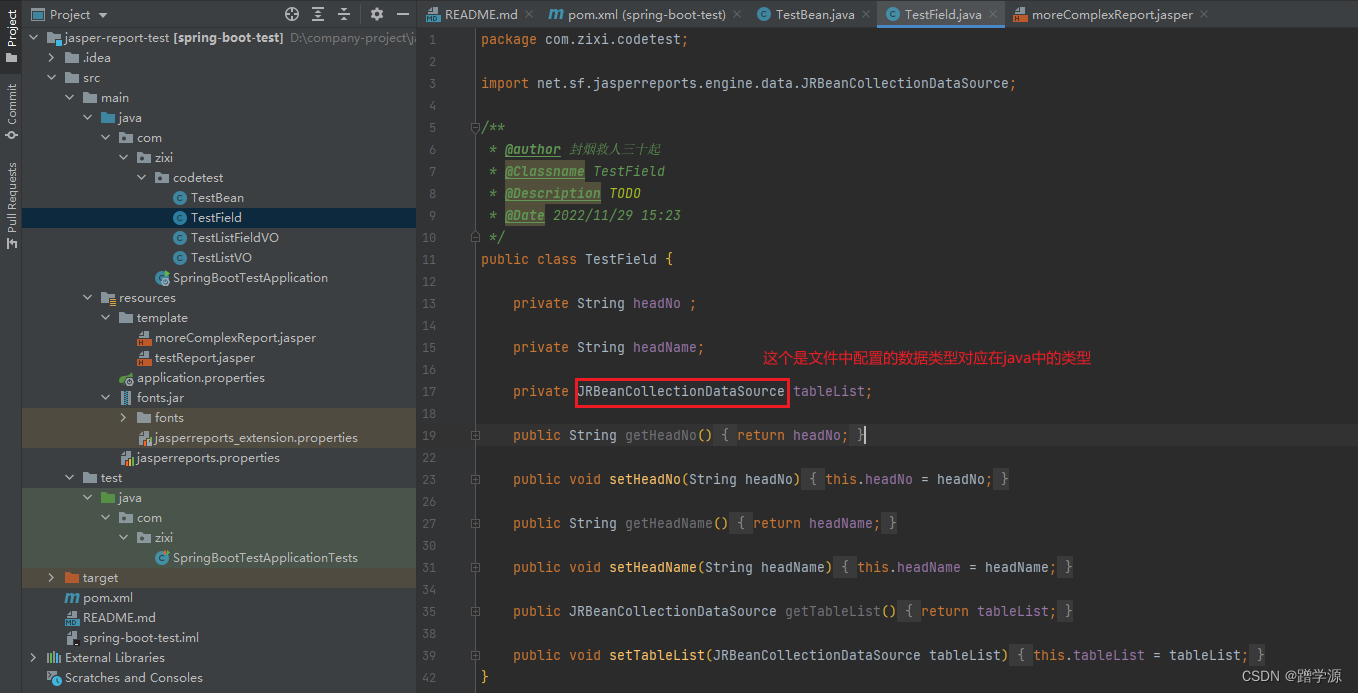Toggle the Project side tab
The height and width of the screenshot is (693, 1358).
(x=11, y=37)
